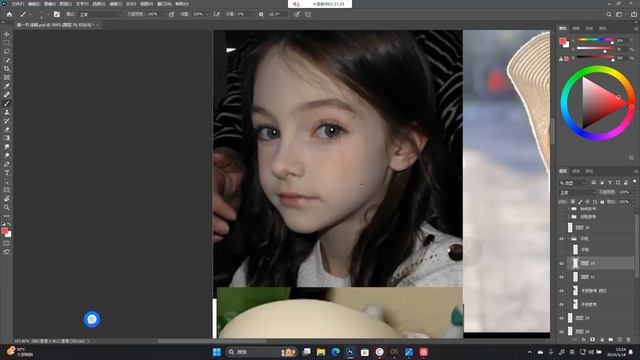Toggle layer filtering on/off switch
The image size is (640, 360).
[x=634, y=182]
